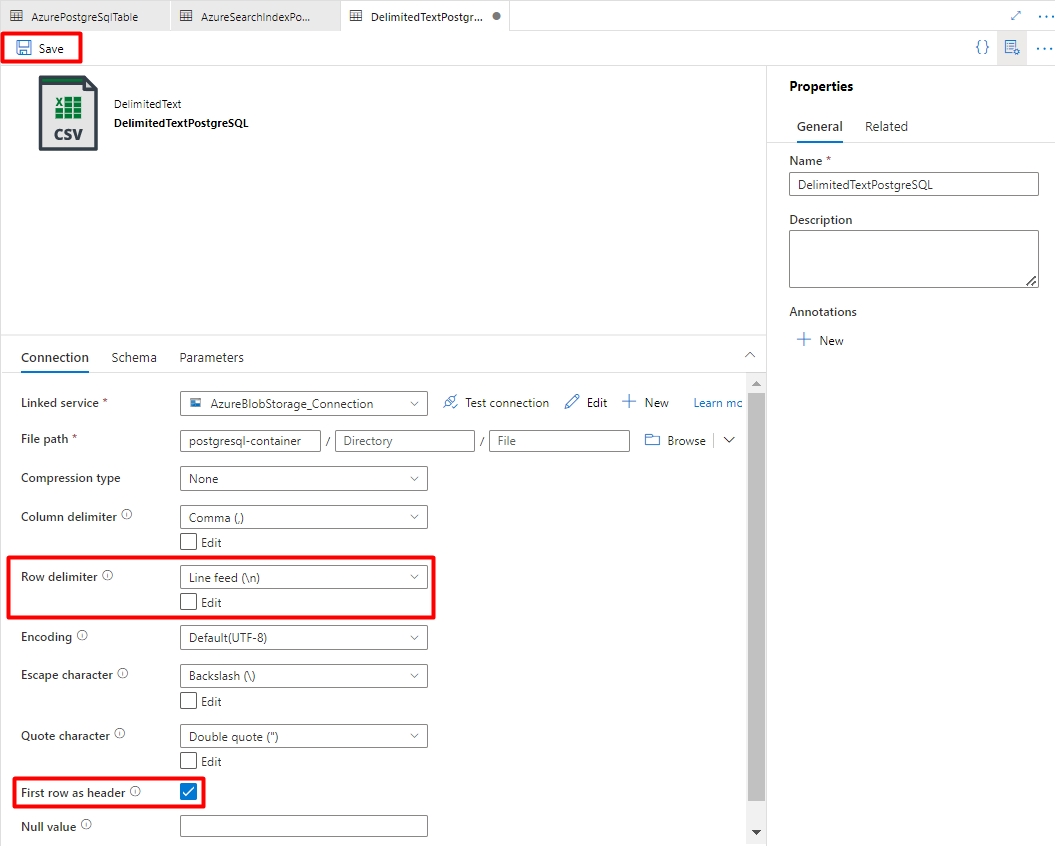
Task: Toggle the Properties pane icon
Action: click(1012, 47)
